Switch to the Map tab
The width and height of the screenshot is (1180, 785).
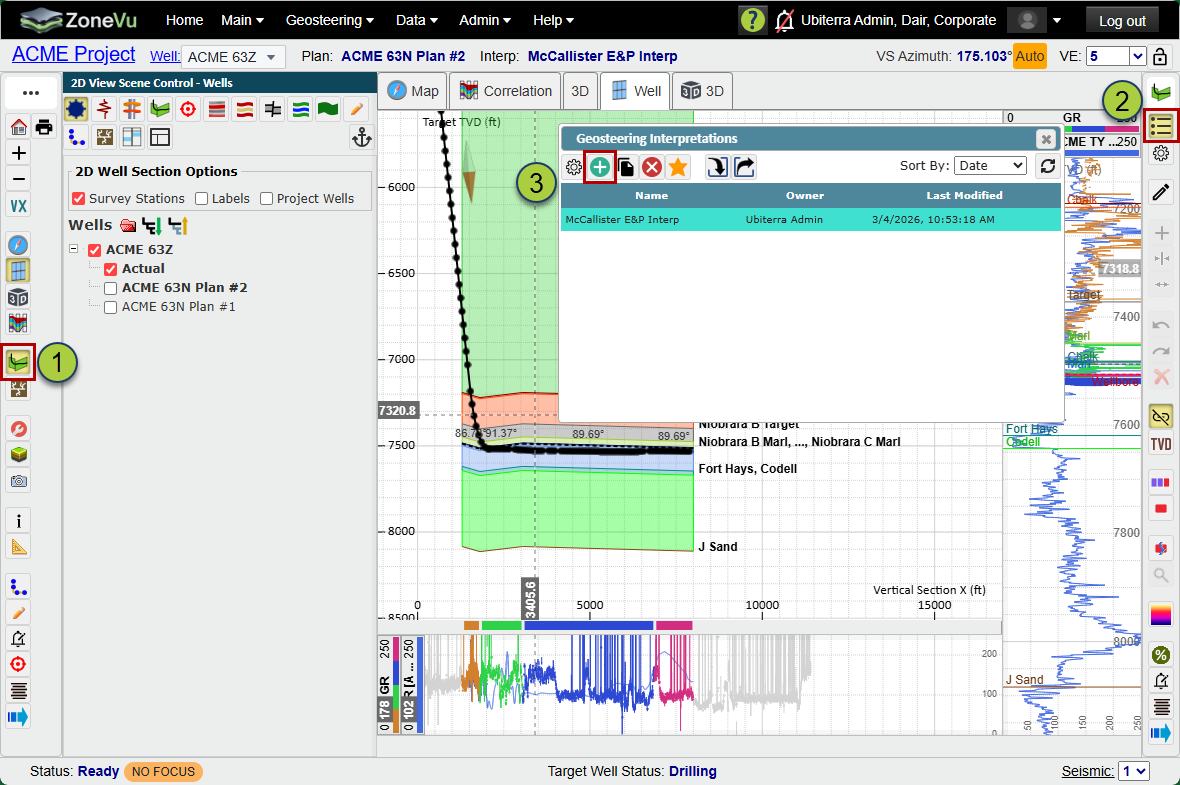tap(412, 91)
